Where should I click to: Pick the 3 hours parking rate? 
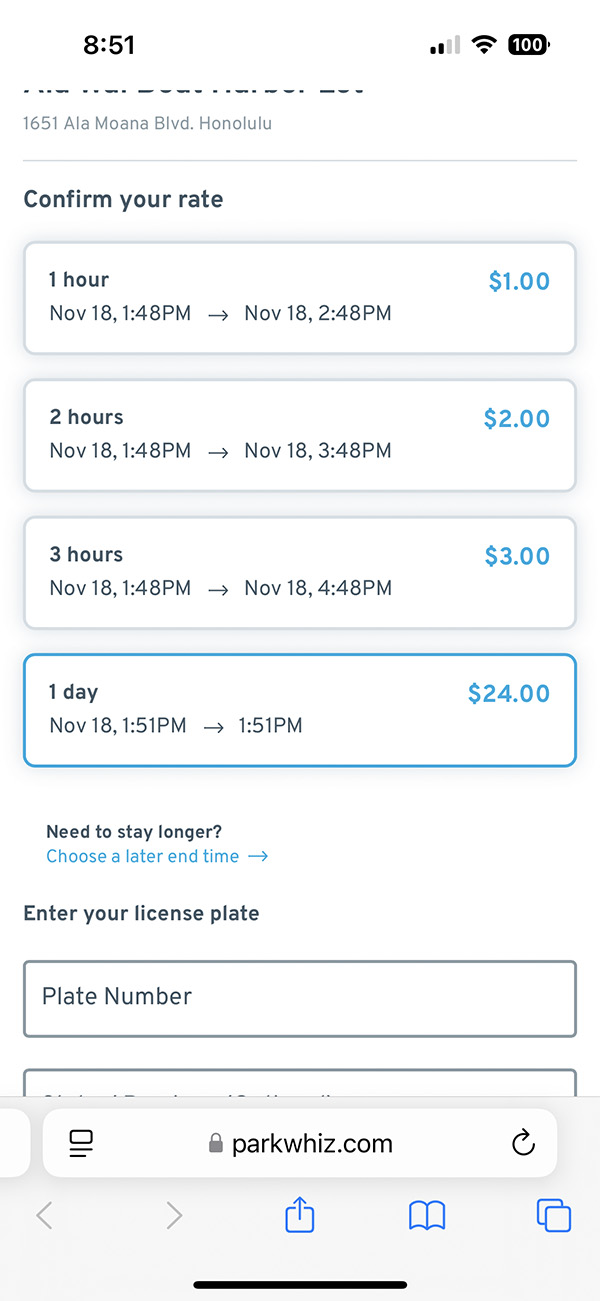(300, 572)
